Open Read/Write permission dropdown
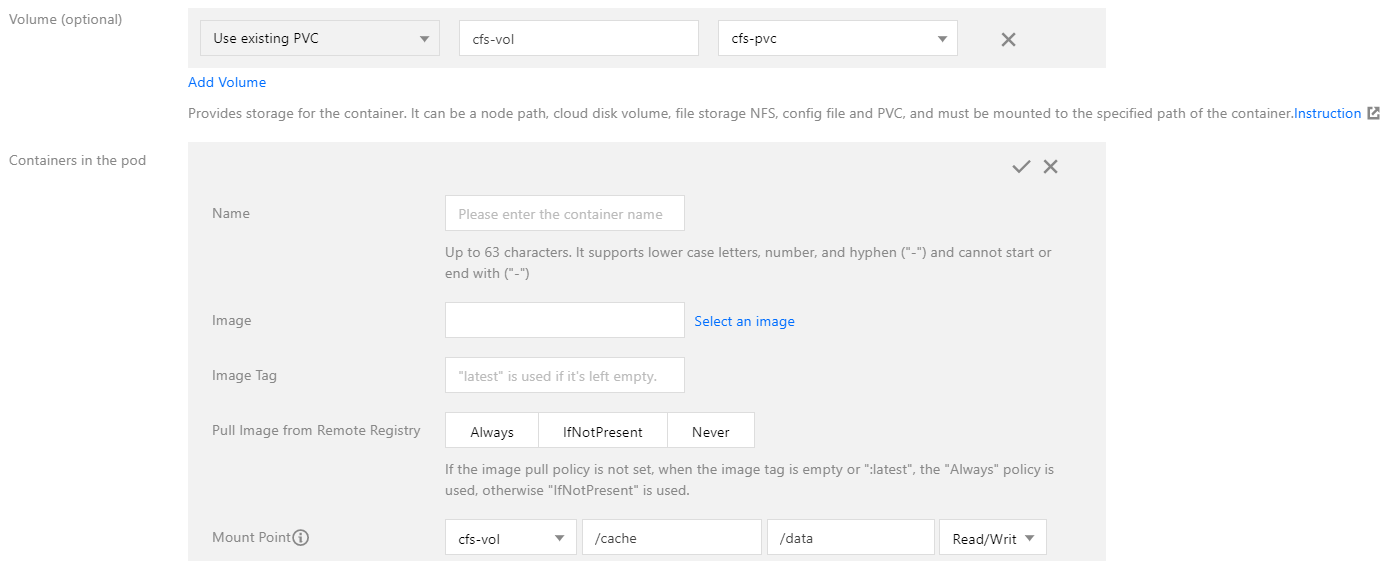The height and width of the screenshot is (561, 1395). click(992, 538)
